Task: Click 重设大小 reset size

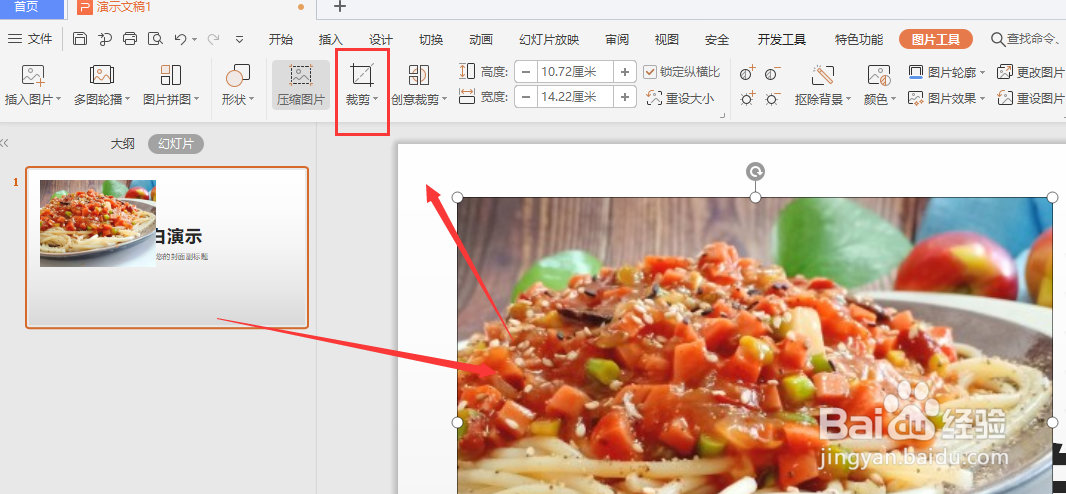Action: pyautogui.click(x=681, y=99)
